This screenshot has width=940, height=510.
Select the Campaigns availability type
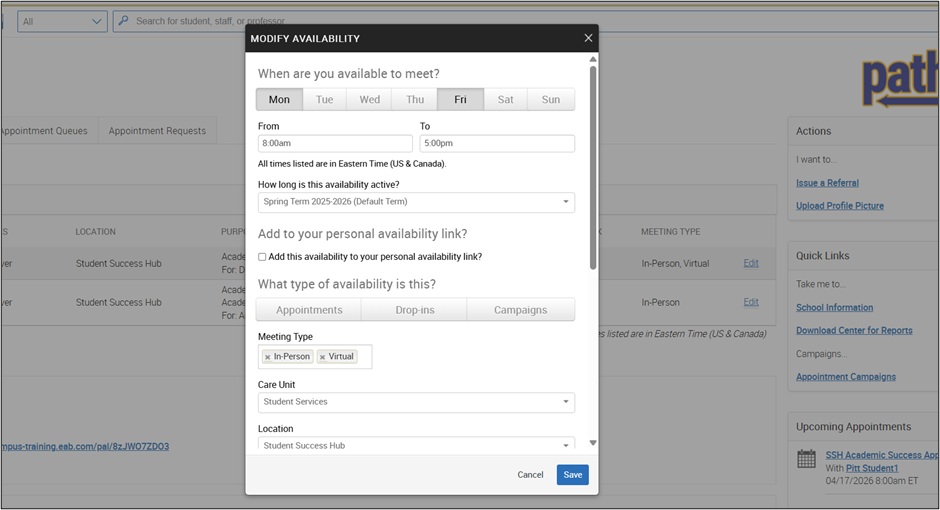click(520, 310)
